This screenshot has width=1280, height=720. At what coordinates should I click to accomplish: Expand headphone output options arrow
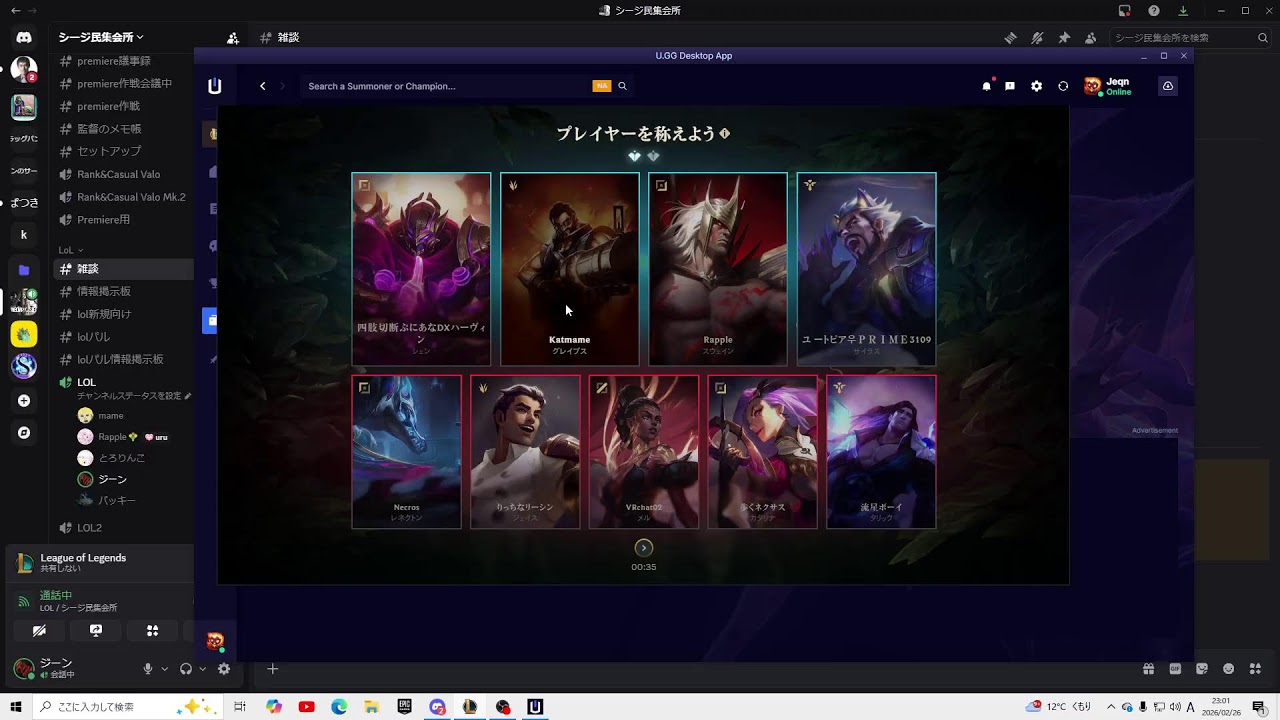click(x=202, y=669)
